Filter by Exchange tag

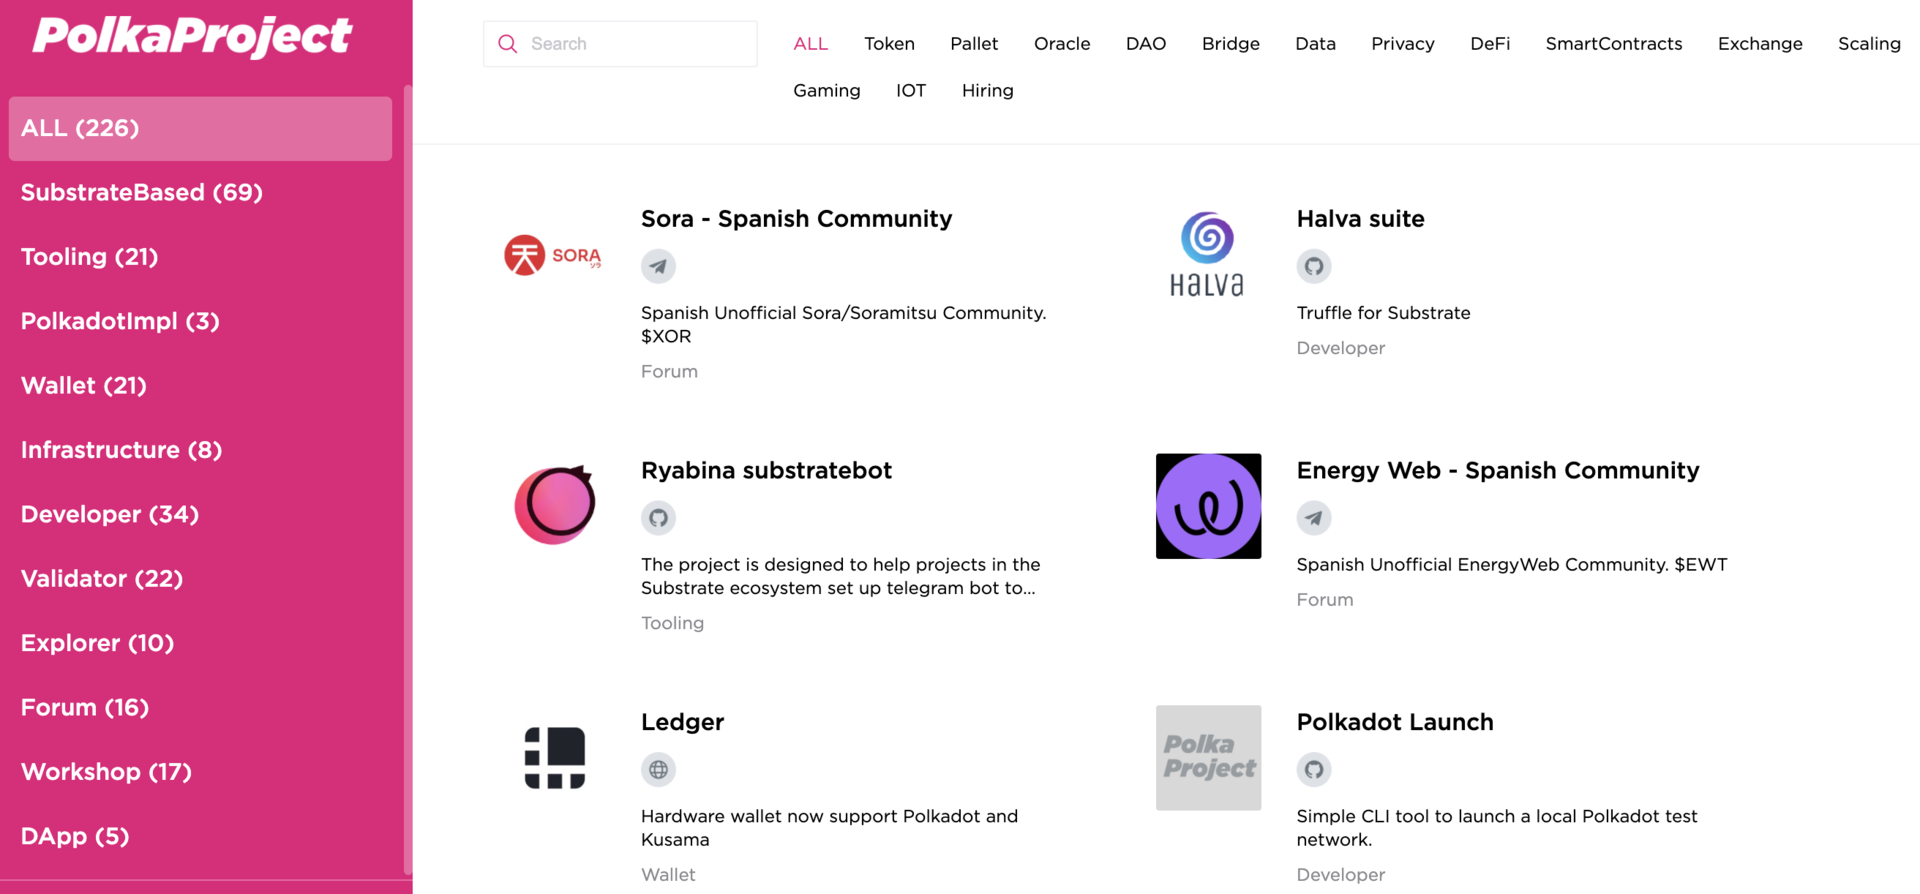[1760, 44]
